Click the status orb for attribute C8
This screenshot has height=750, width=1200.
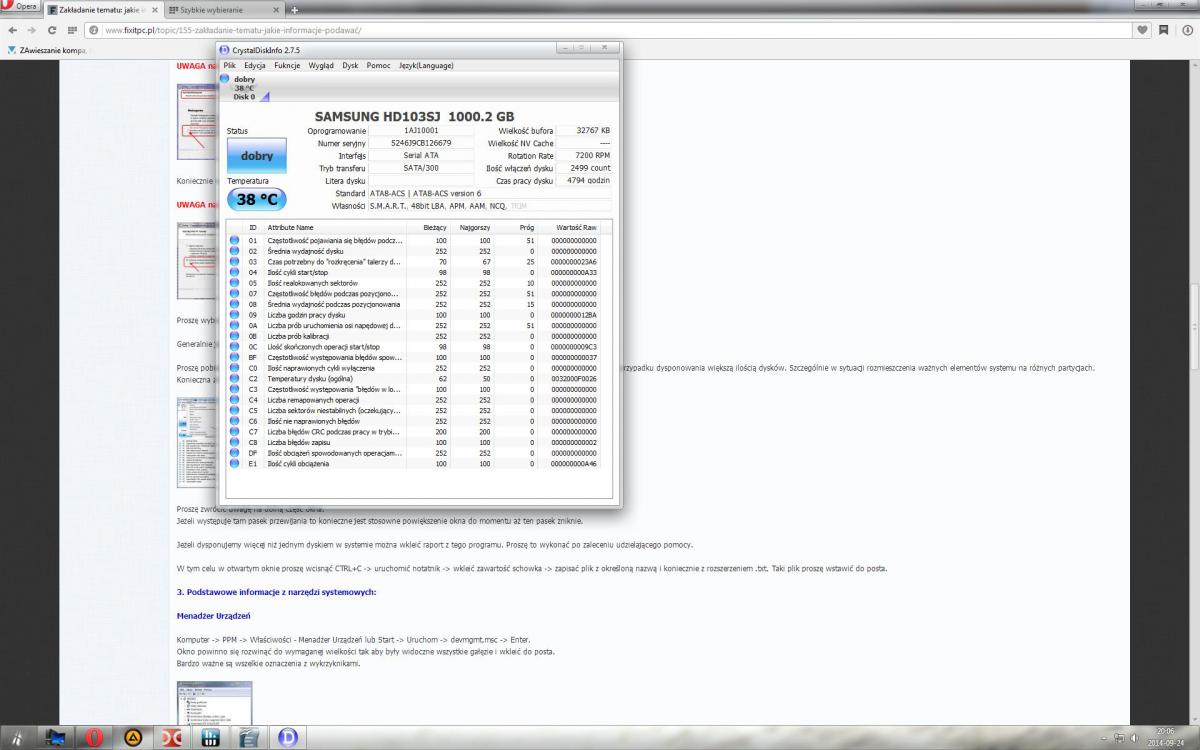tap(234, 443)
